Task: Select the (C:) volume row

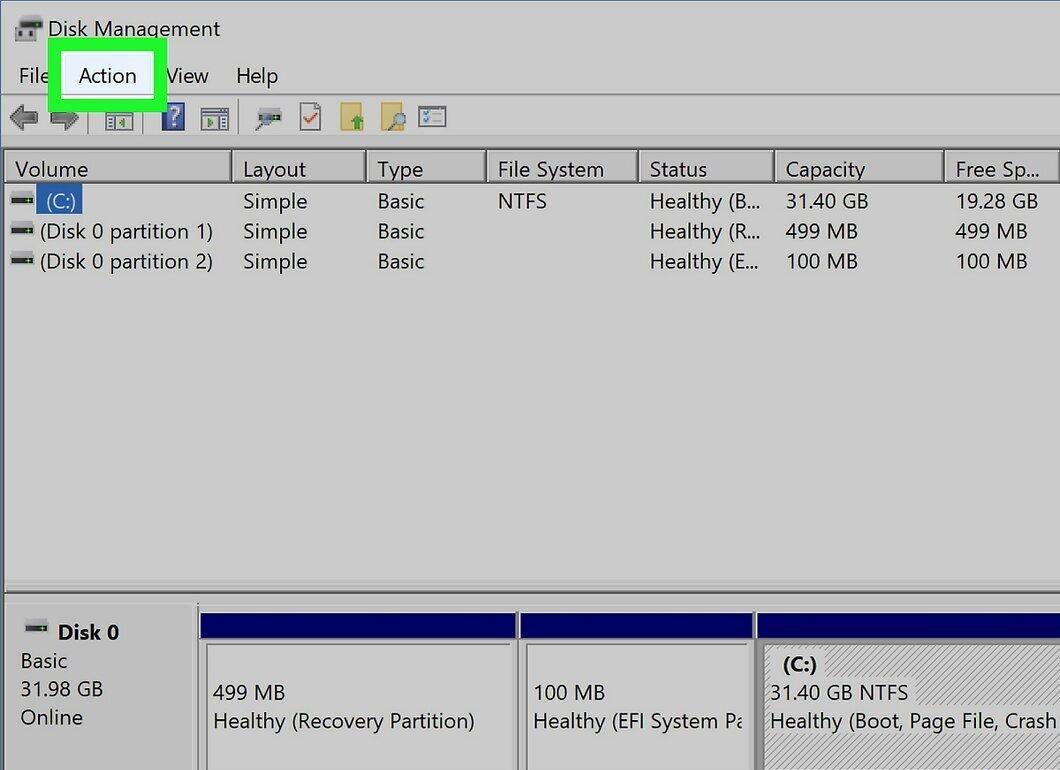Action: [x=530, y=201]
